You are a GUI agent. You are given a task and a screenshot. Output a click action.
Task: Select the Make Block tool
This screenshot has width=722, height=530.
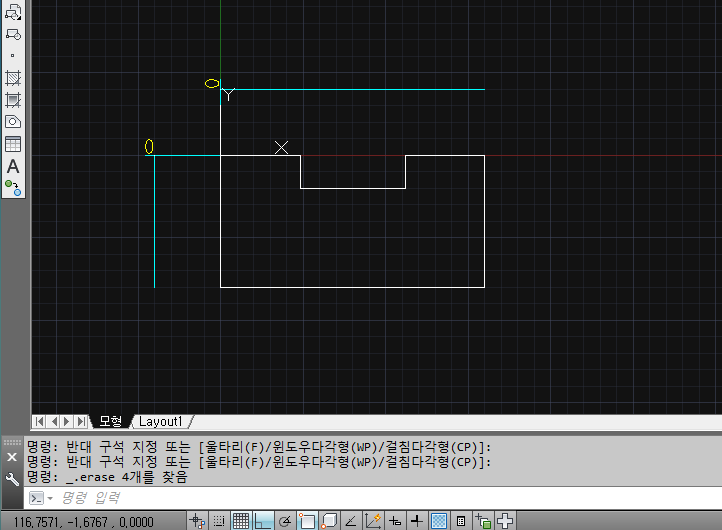point(13,34)
